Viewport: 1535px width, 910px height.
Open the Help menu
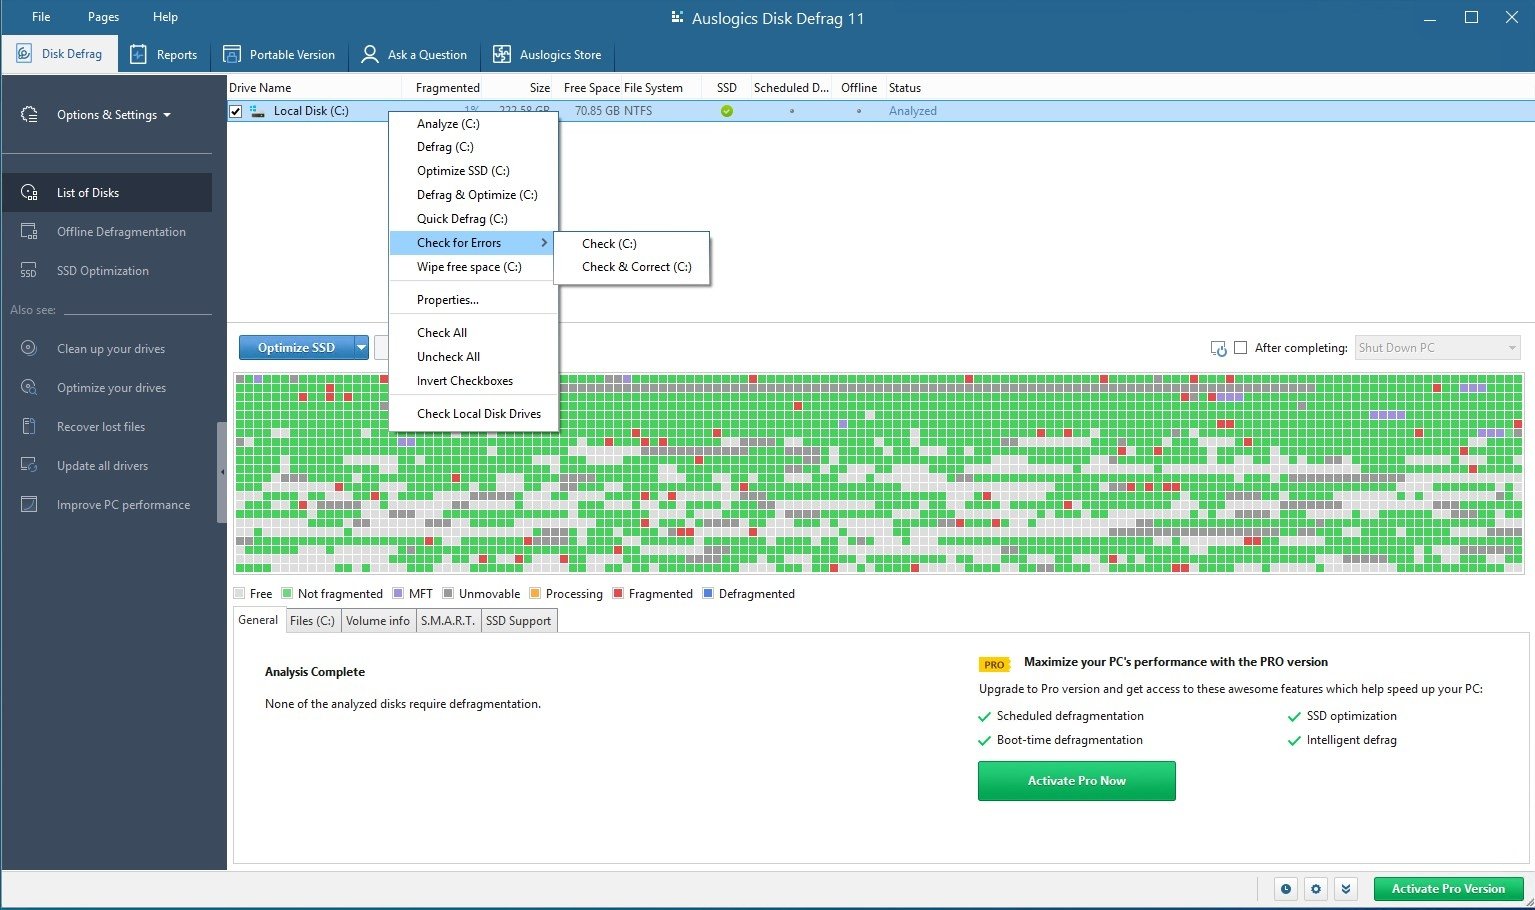(x=165, y=17)
